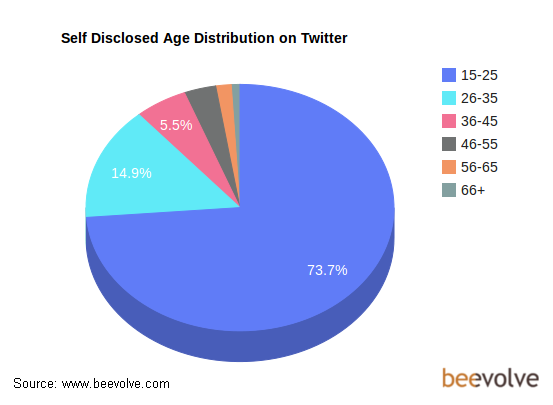Select the 36-45 legend label
Screen dimensions: 553x405
(x=479, y=121)
